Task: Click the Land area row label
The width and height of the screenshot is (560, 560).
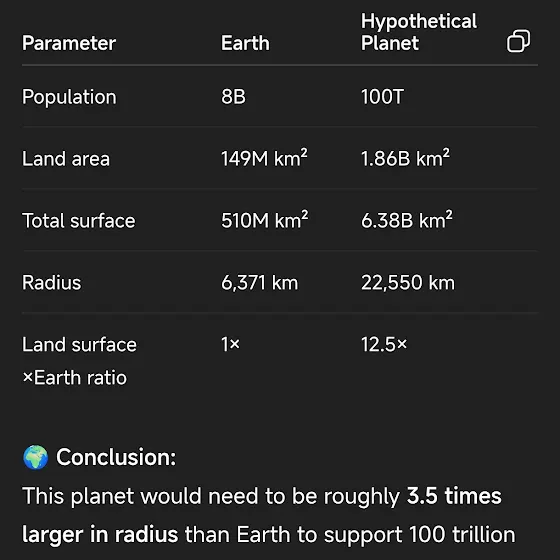Action: [x=66, y=159]
